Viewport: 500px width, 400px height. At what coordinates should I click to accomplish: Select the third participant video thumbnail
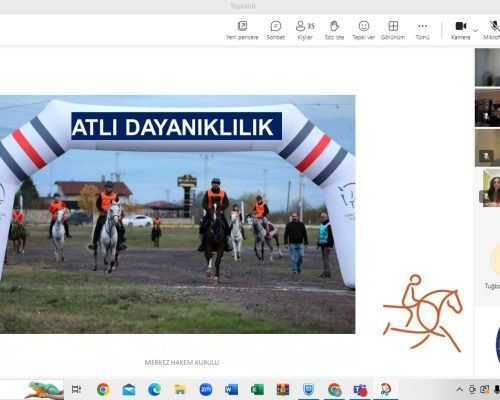(487, 148)
